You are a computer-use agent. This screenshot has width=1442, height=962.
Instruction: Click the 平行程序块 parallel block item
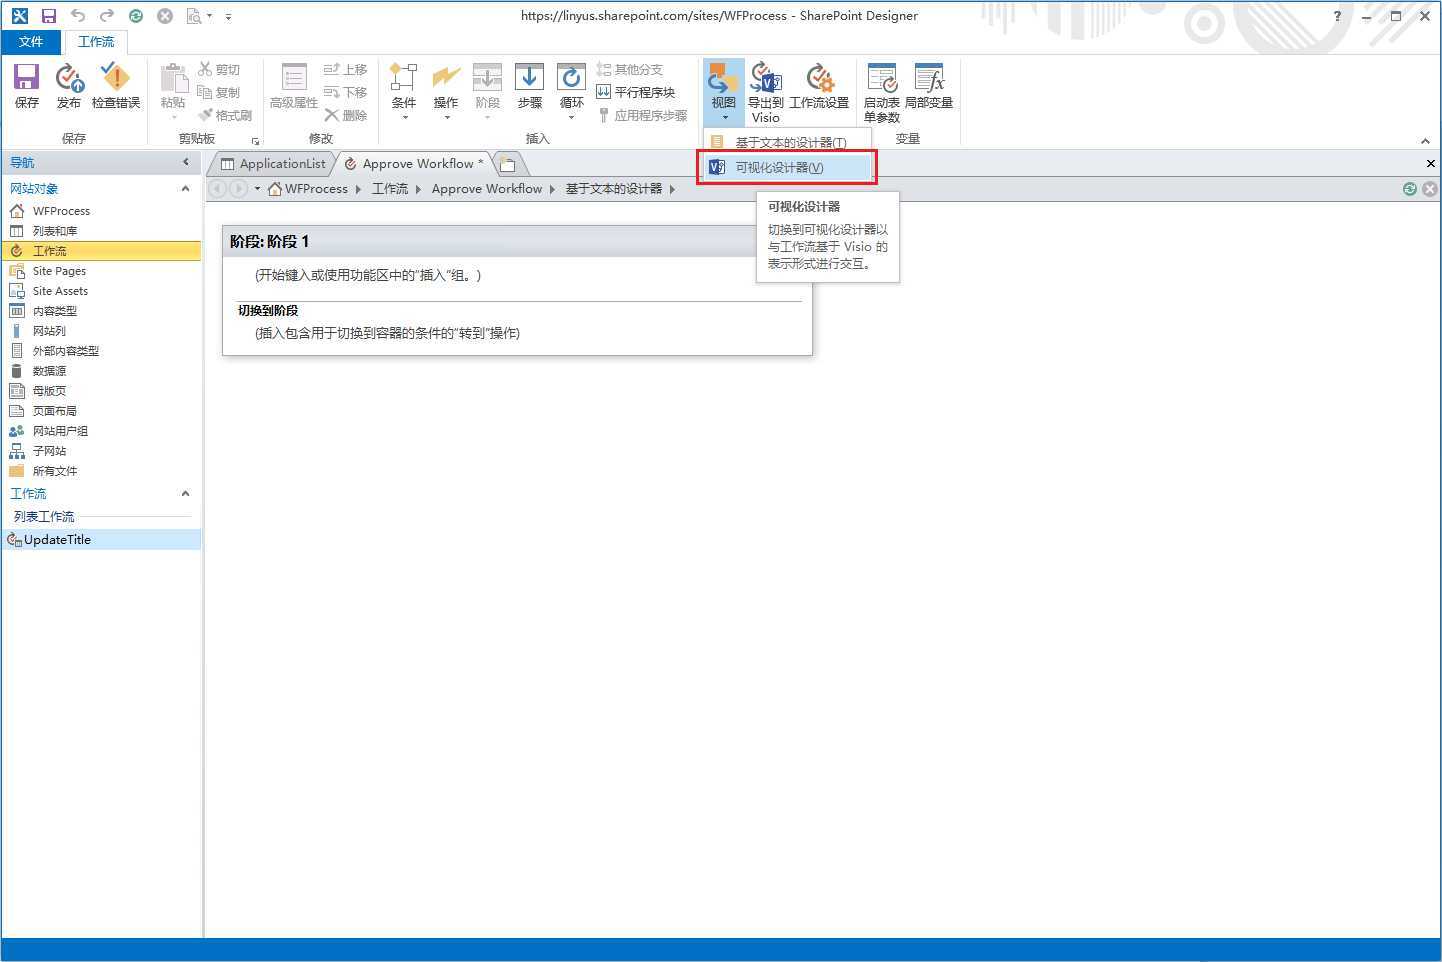tap(635, 92)
